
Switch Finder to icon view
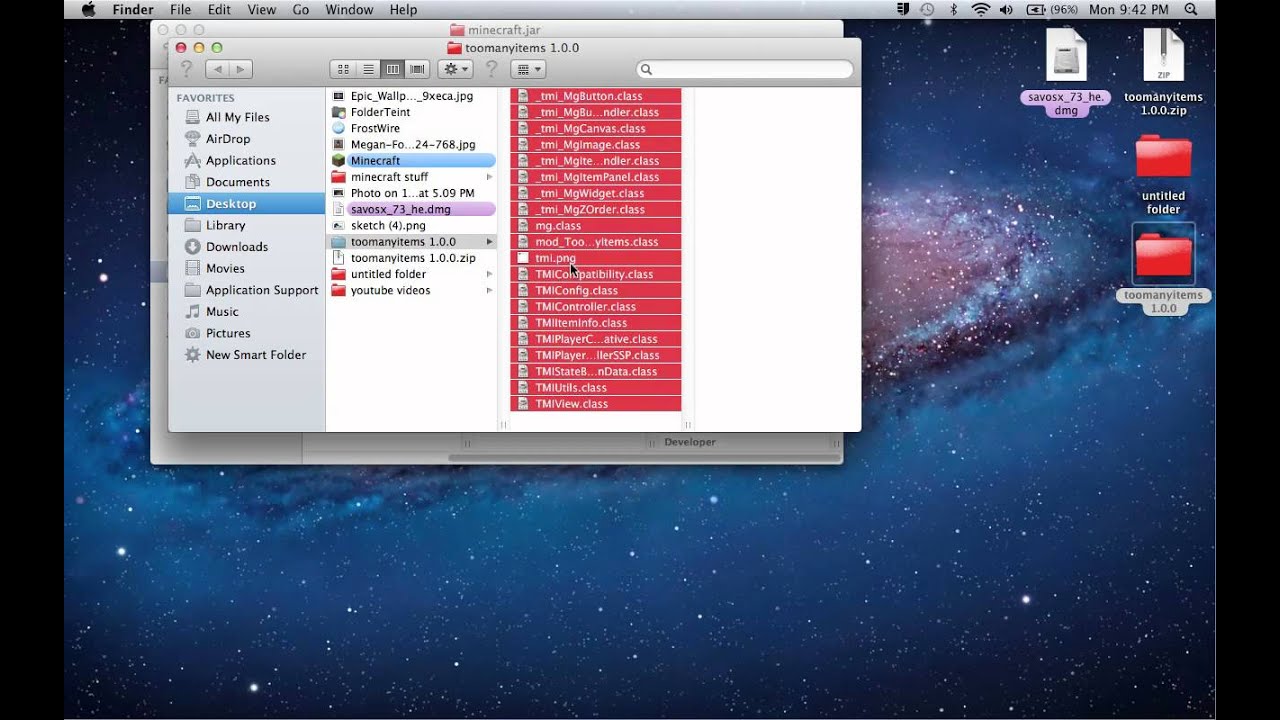[x=343, y=69]
